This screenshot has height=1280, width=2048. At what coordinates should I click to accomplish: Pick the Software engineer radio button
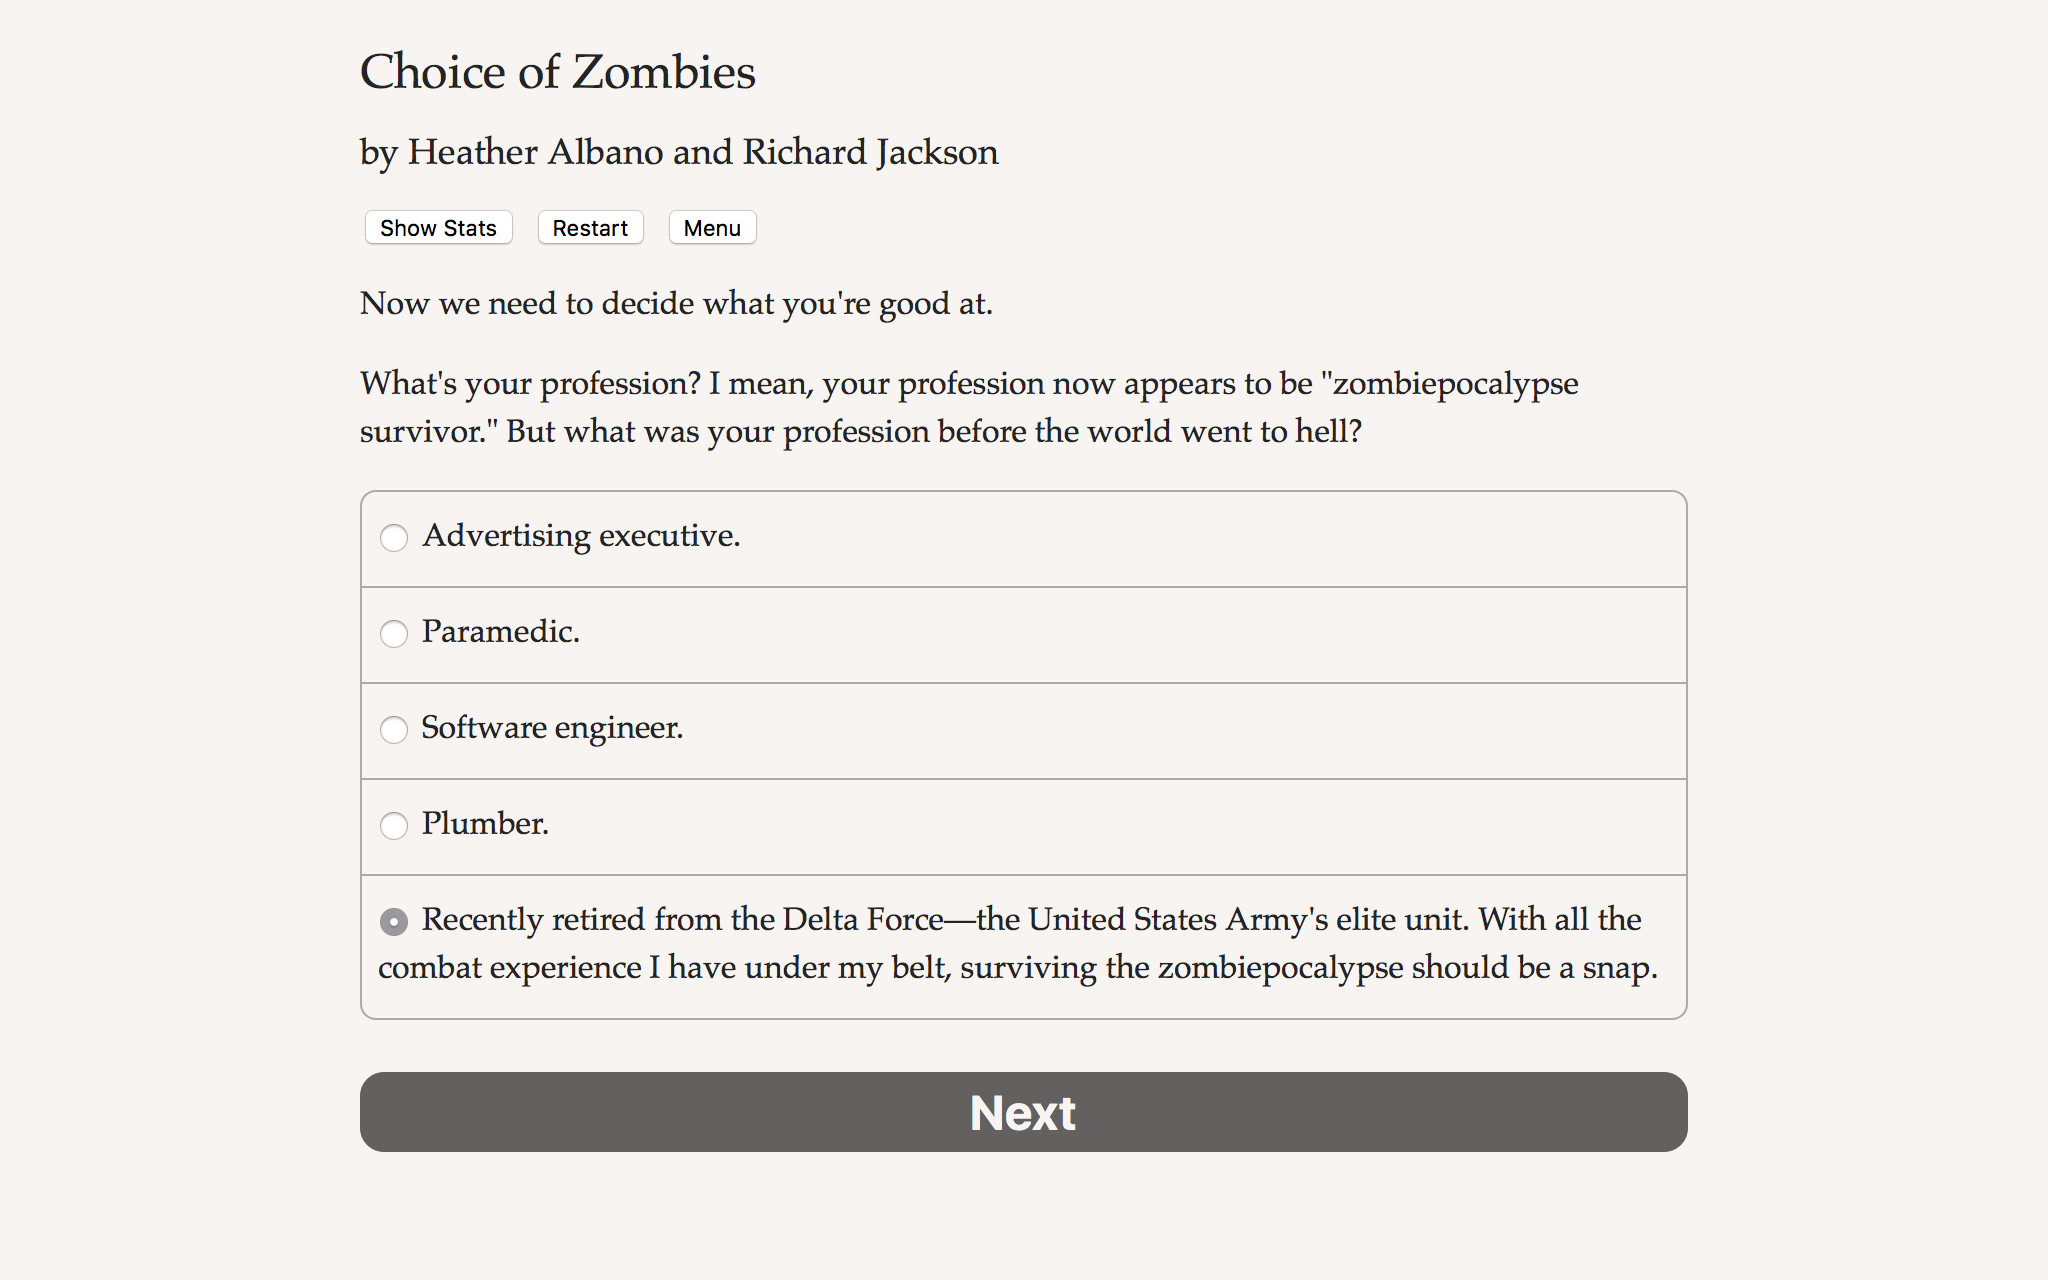394,730
